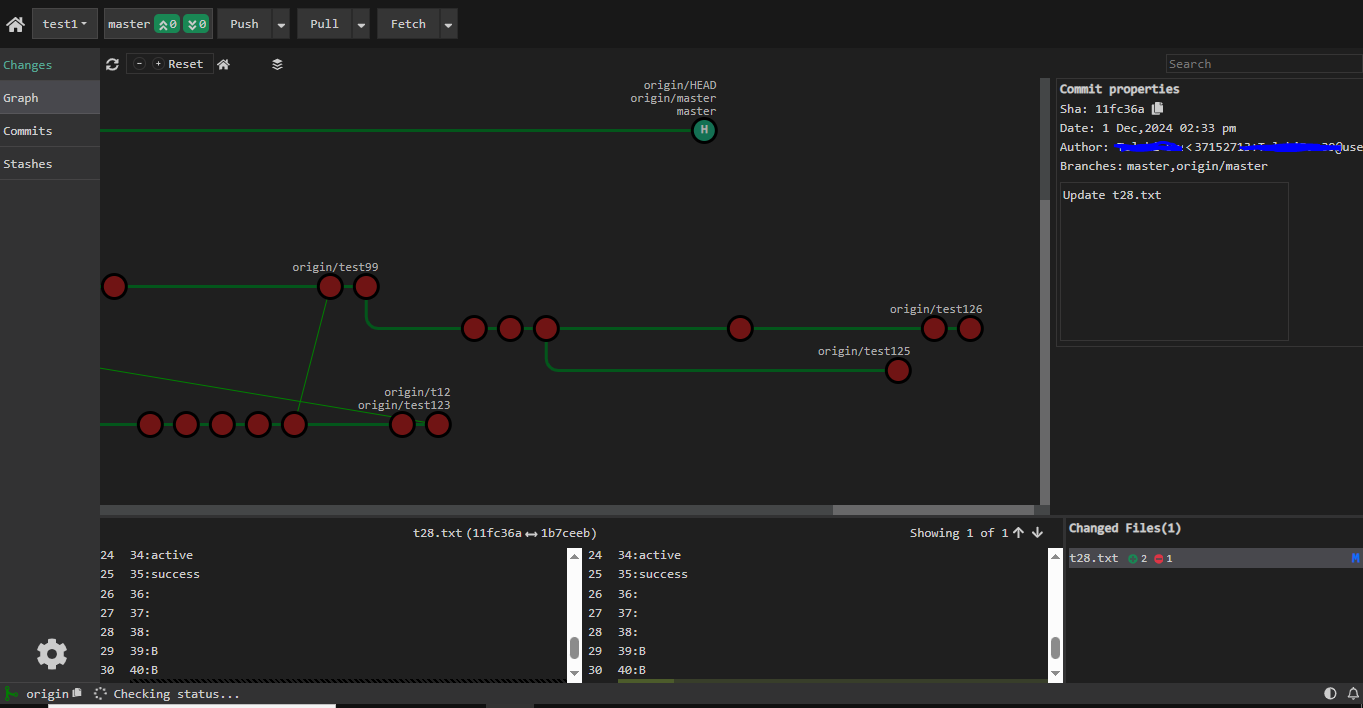
Task: Go to previous diff change arrow
Action: (x=1018, y=533)
